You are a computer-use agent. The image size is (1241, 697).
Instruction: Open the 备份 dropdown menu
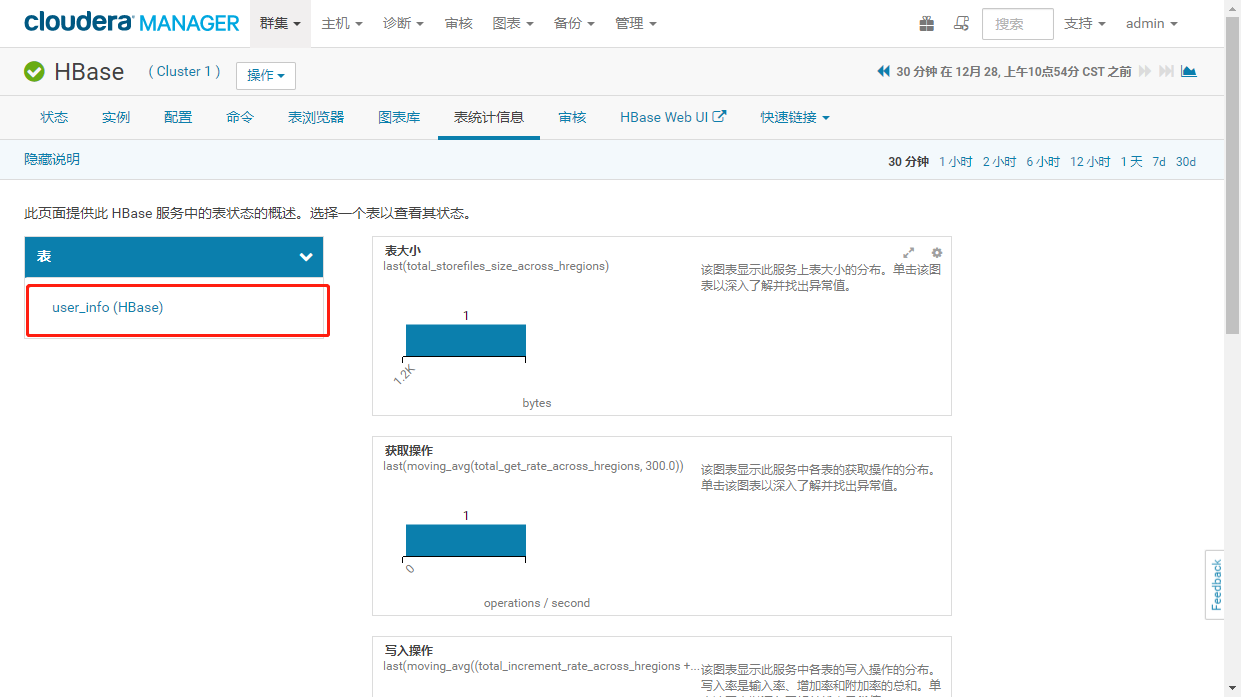pyautogui.click(x=574, y=23)
